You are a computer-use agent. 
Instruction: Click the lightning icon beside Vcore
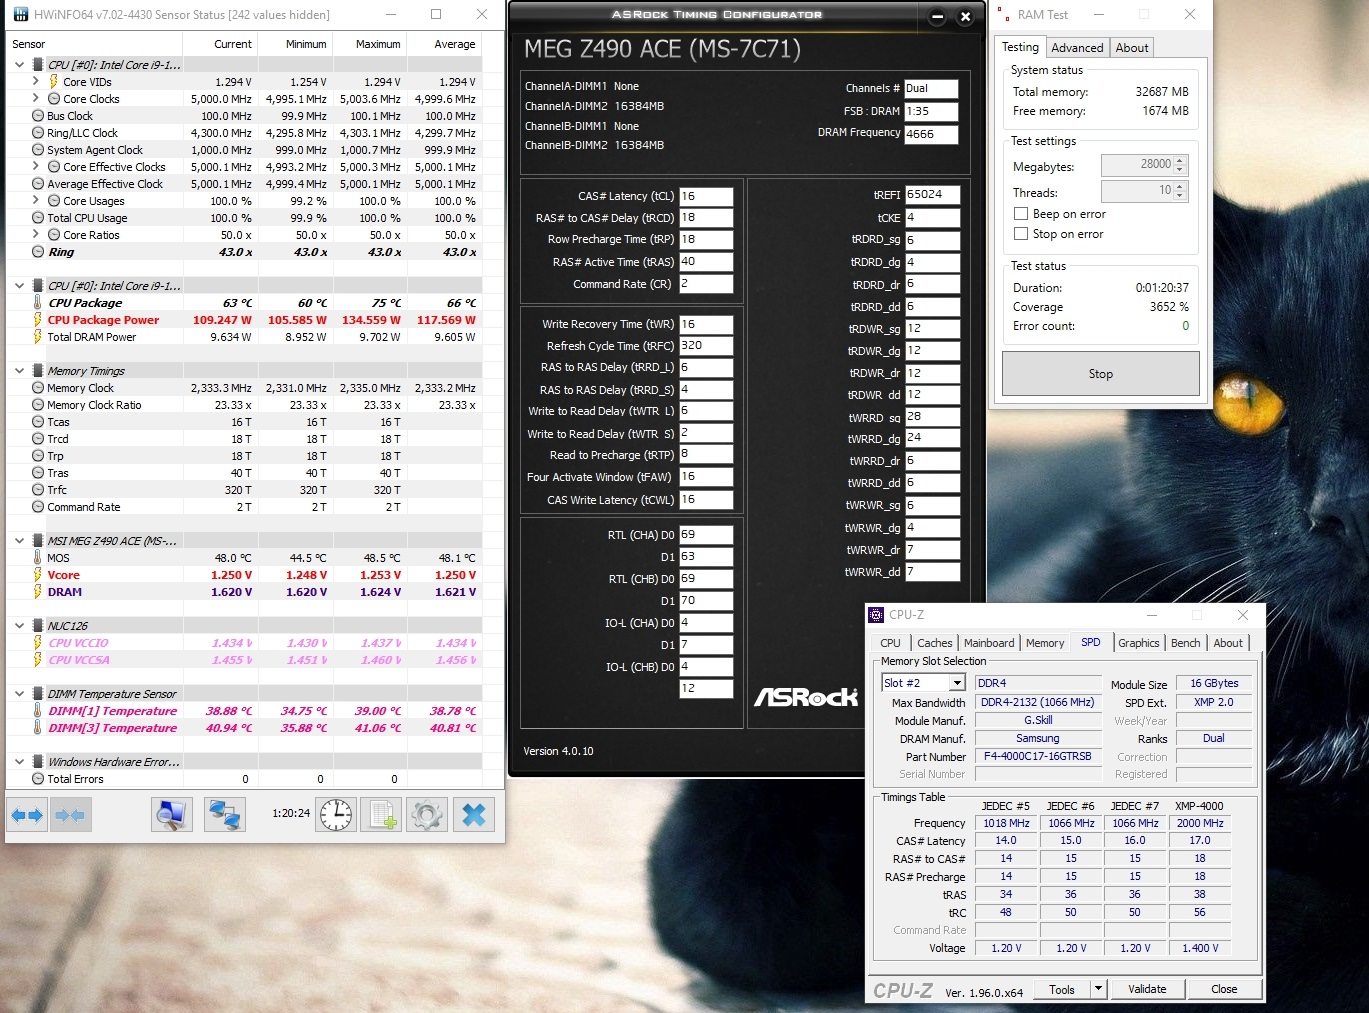pos(38,575)
